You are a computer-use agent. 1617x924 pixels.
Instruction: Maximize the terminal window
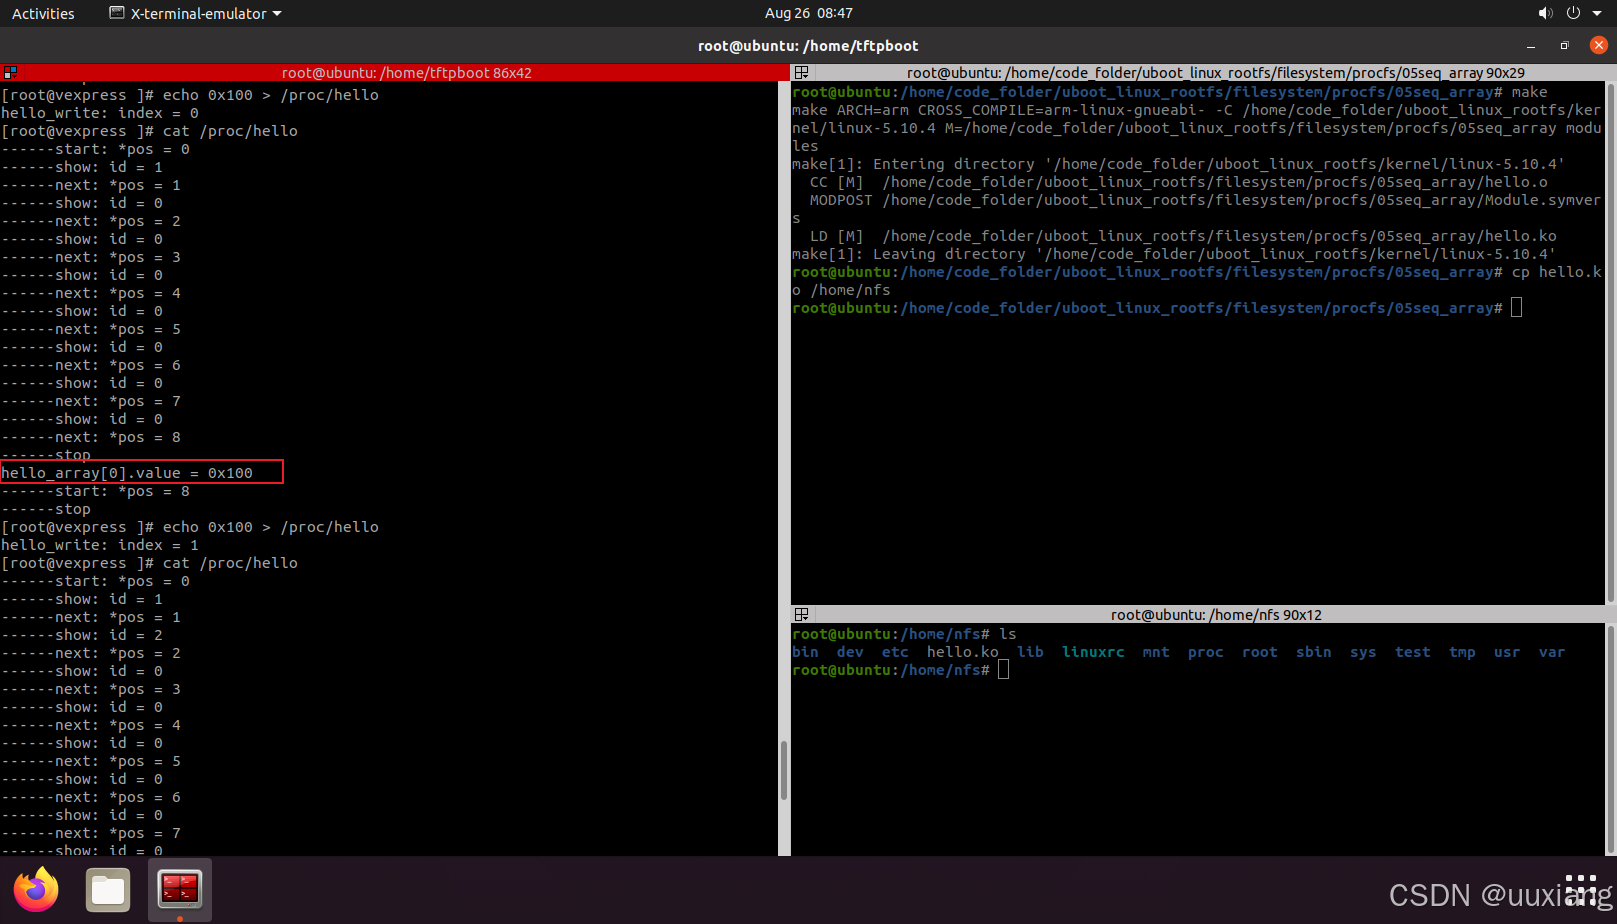[x=1564, y=46]
